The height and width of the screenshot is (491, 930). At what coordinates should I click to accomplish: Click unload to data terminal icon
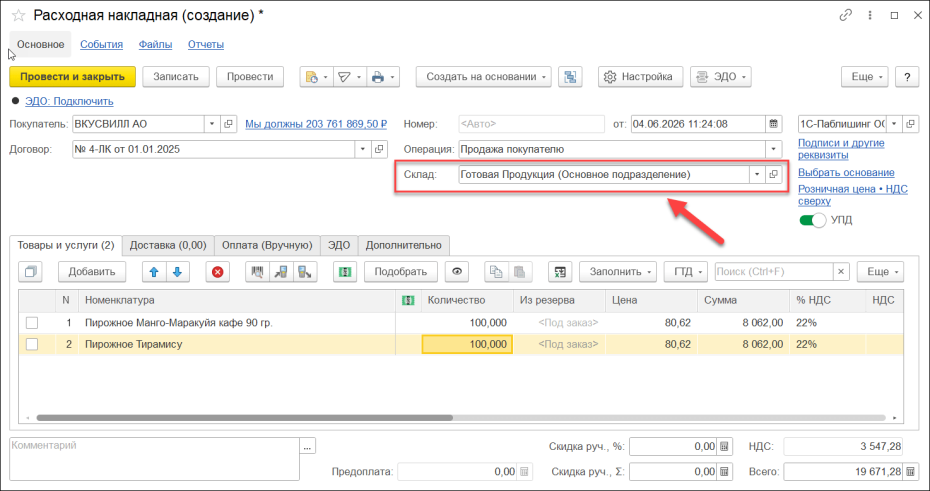[305, 272]
